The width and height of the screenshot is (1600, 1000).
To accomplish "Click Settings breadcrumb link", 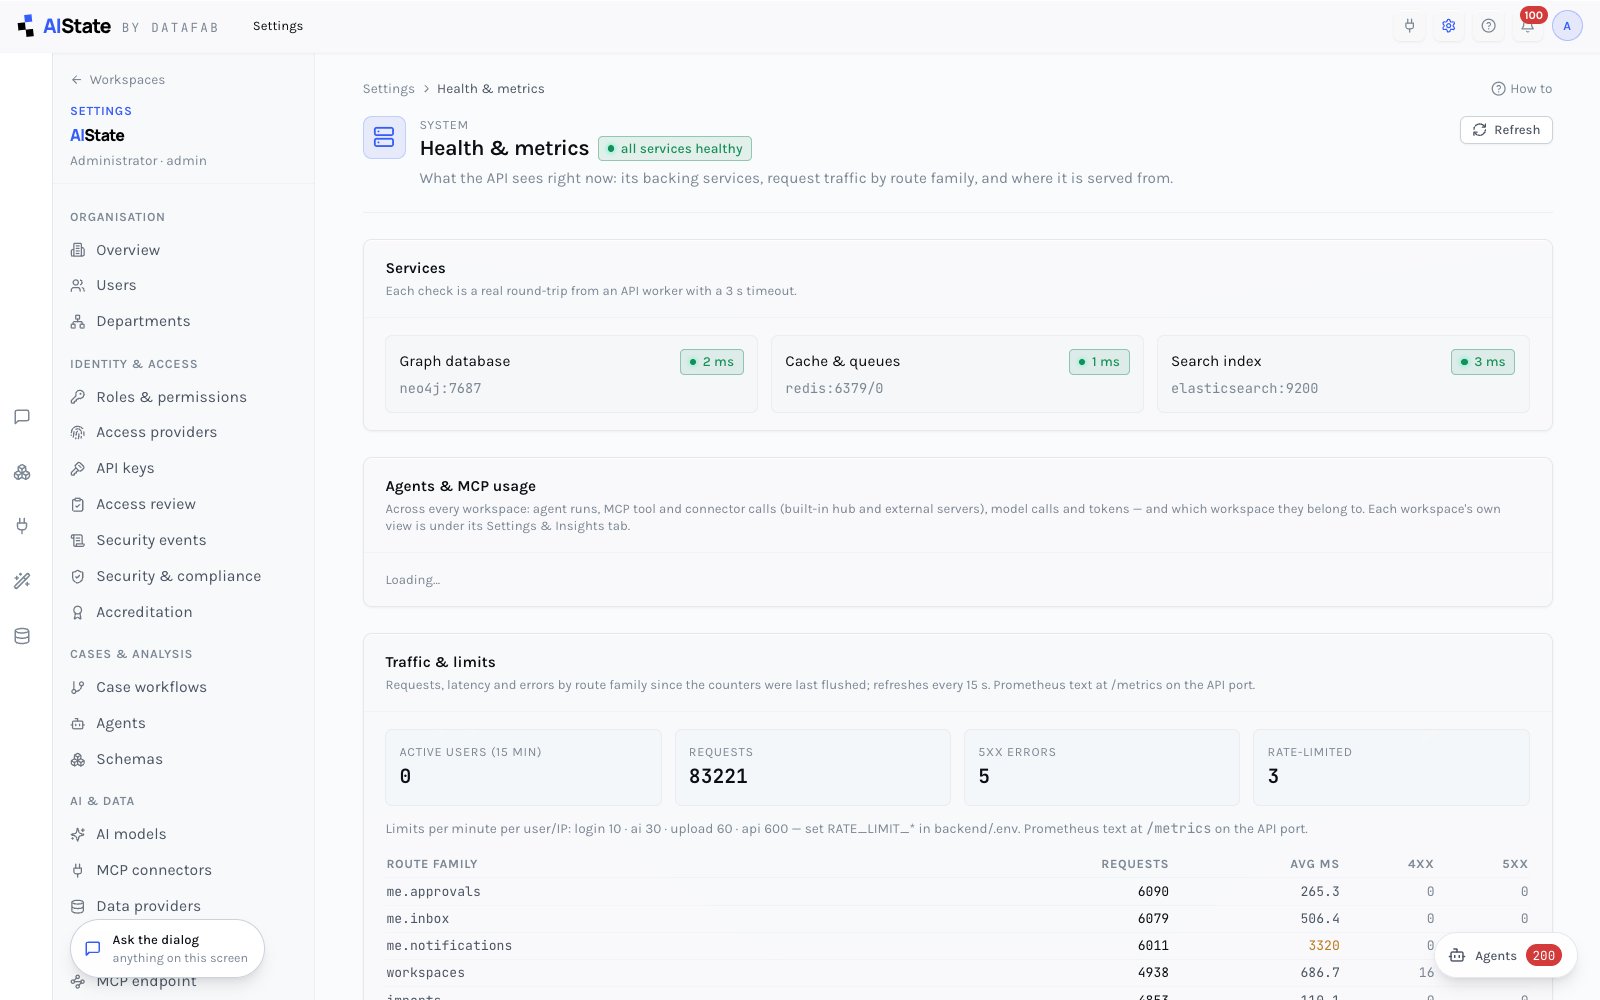I will click(x=388, y=89).
